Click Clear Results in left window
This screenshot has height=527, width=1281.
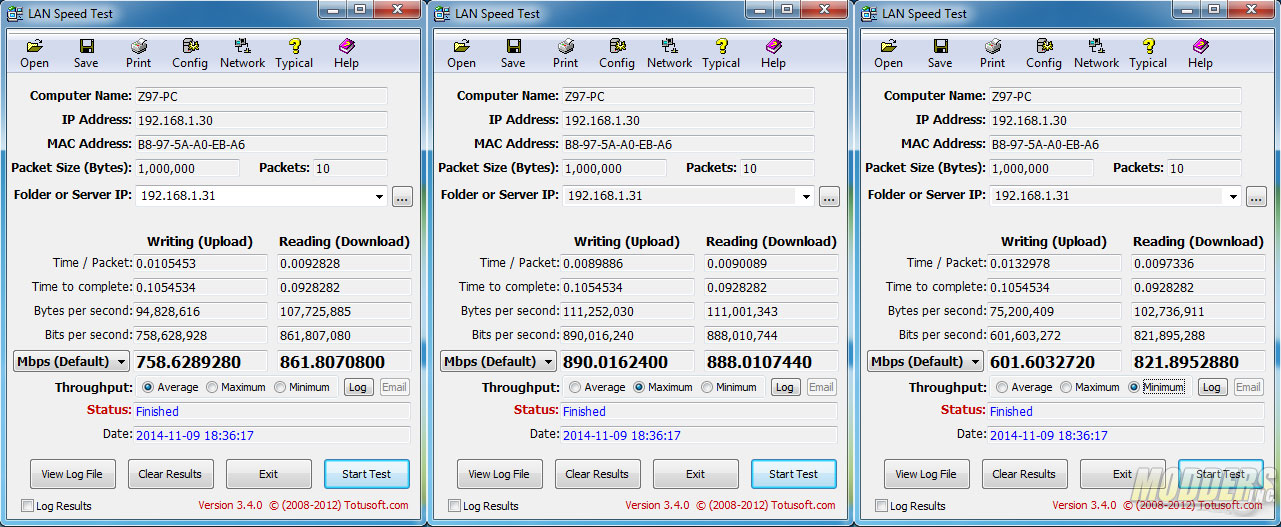[171, 474]
